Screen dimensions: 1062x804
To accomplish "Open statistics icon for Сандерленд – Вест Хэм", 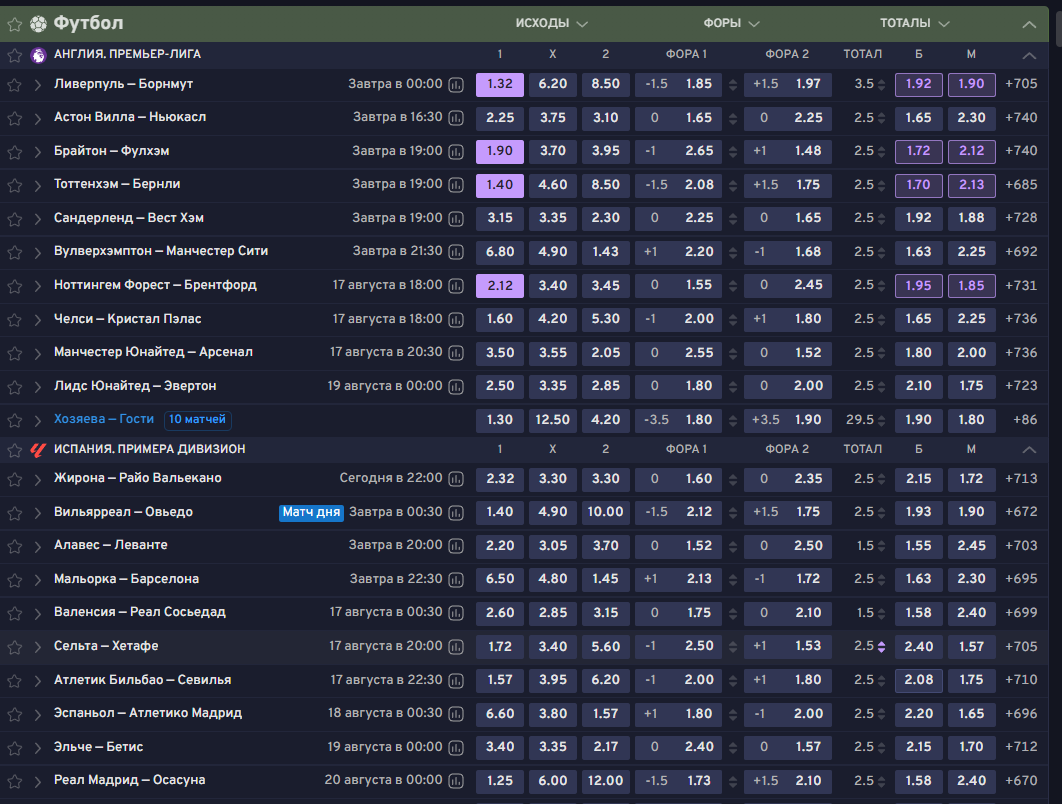I will pyautogui.click(x=456, y=219).
